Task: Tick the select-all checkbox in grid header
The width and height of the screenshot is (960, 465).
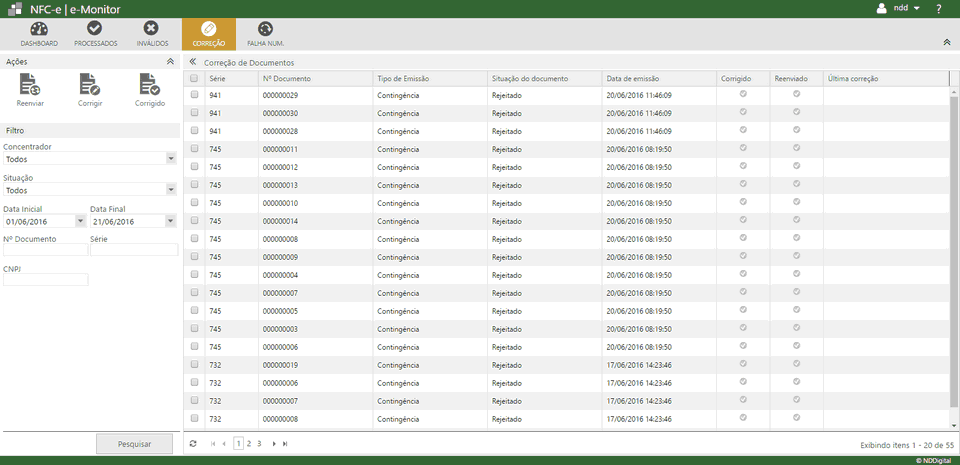Action: (x=195, y=78)
